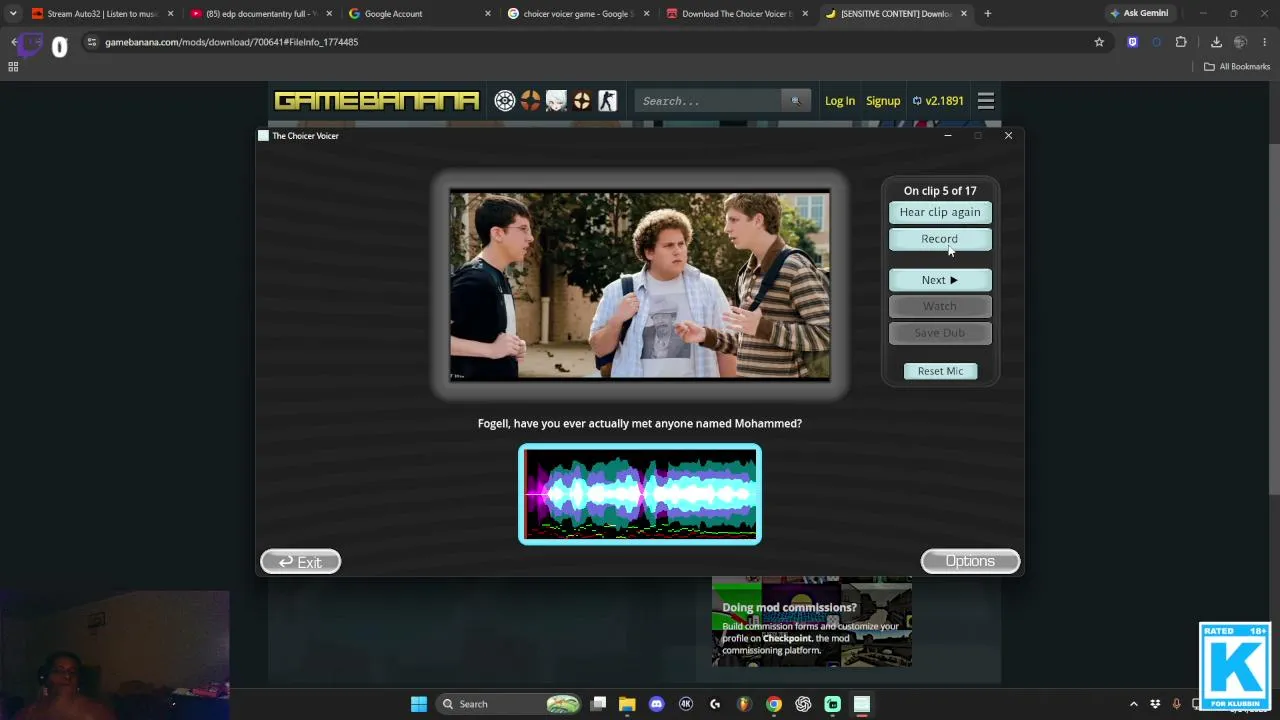The image size is (1280, 720).
Task: Click the first round game icon after the logo
Action: (505, 101)
